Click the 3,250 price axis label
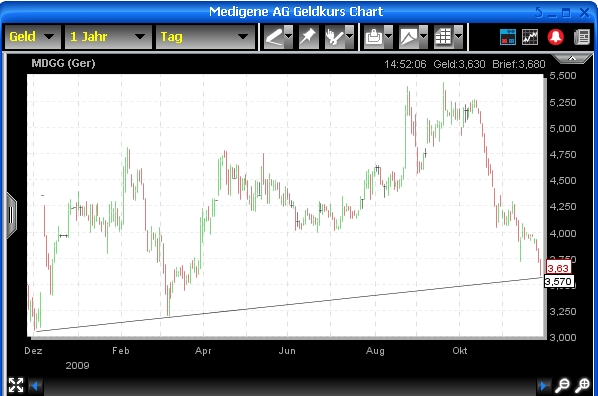This screenshot has width=598, height=396. pos(563,311)
